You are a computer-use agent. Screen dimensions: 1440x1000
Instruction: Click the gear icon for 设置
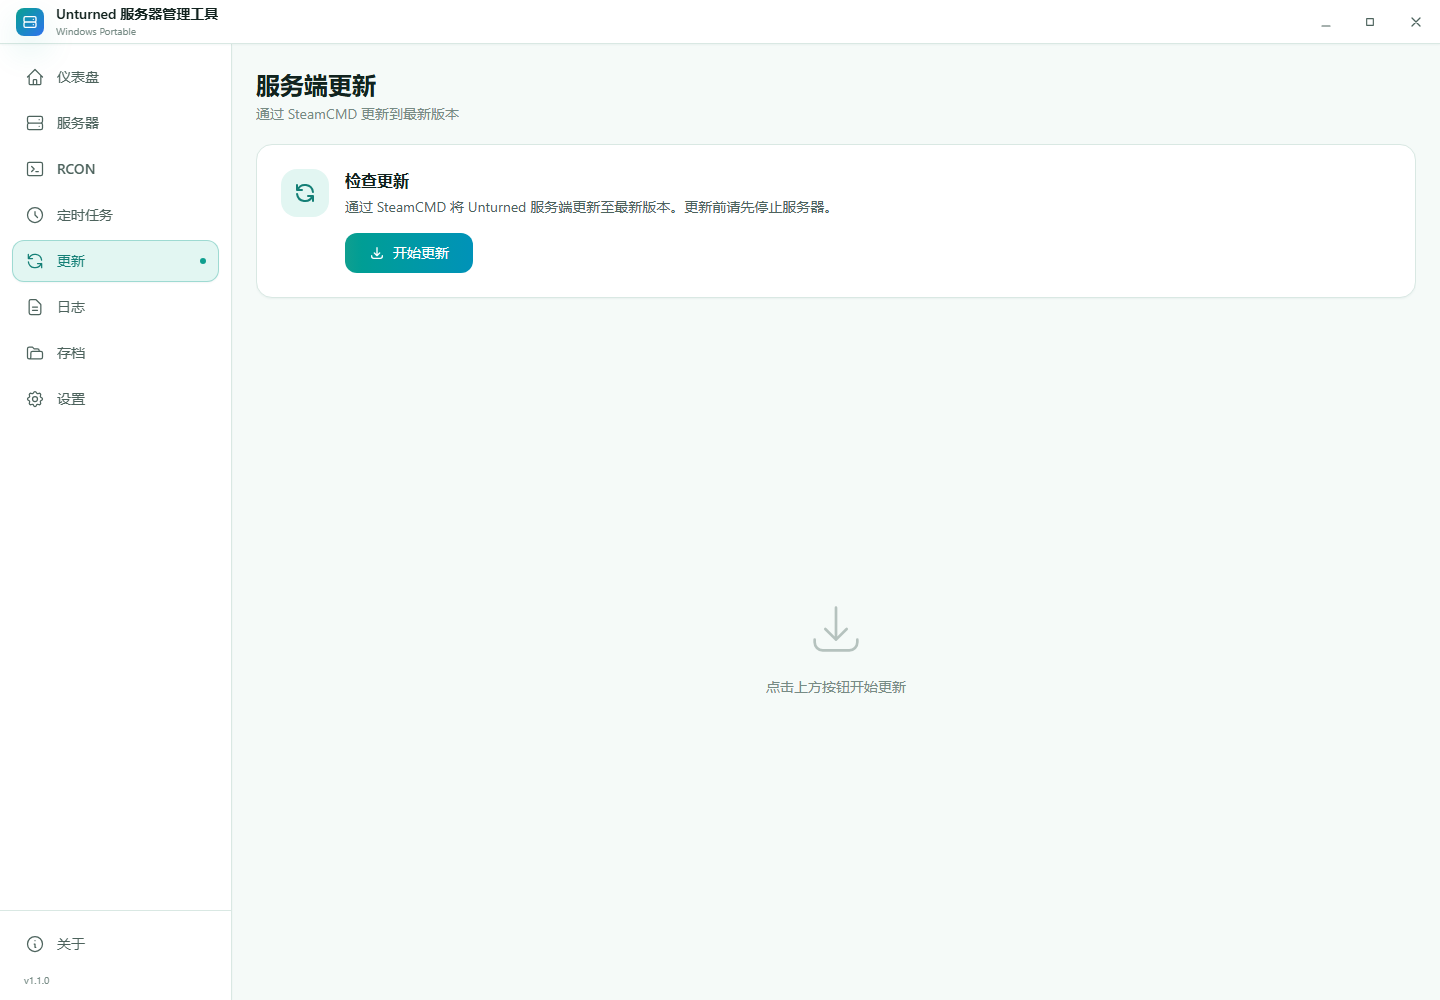tap(35, 399)
